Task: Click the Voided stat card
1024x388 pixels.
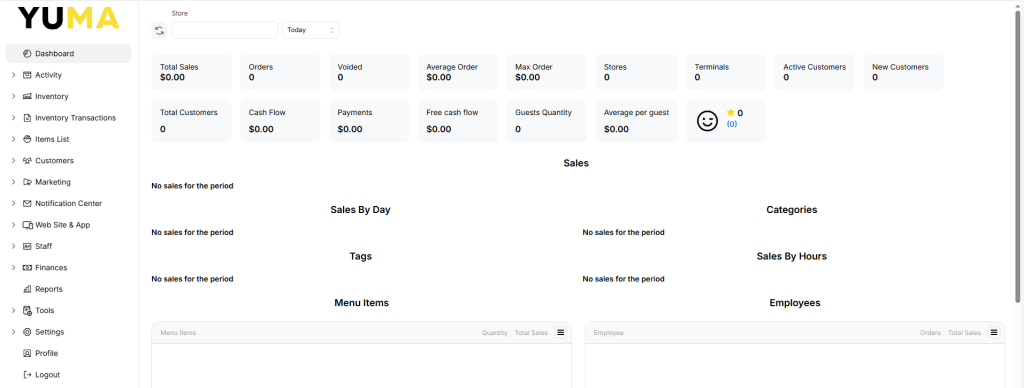Action: [x=369, y=73]
